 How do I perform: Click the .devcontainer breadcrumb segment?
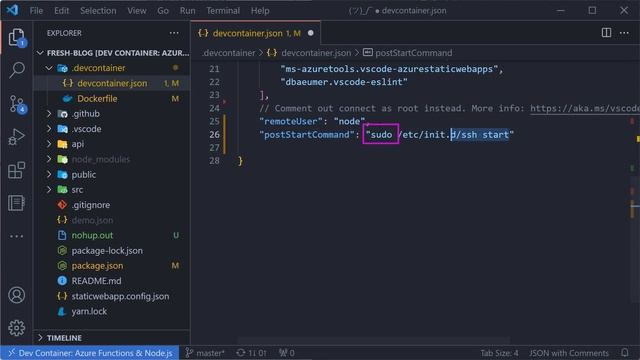229,53
